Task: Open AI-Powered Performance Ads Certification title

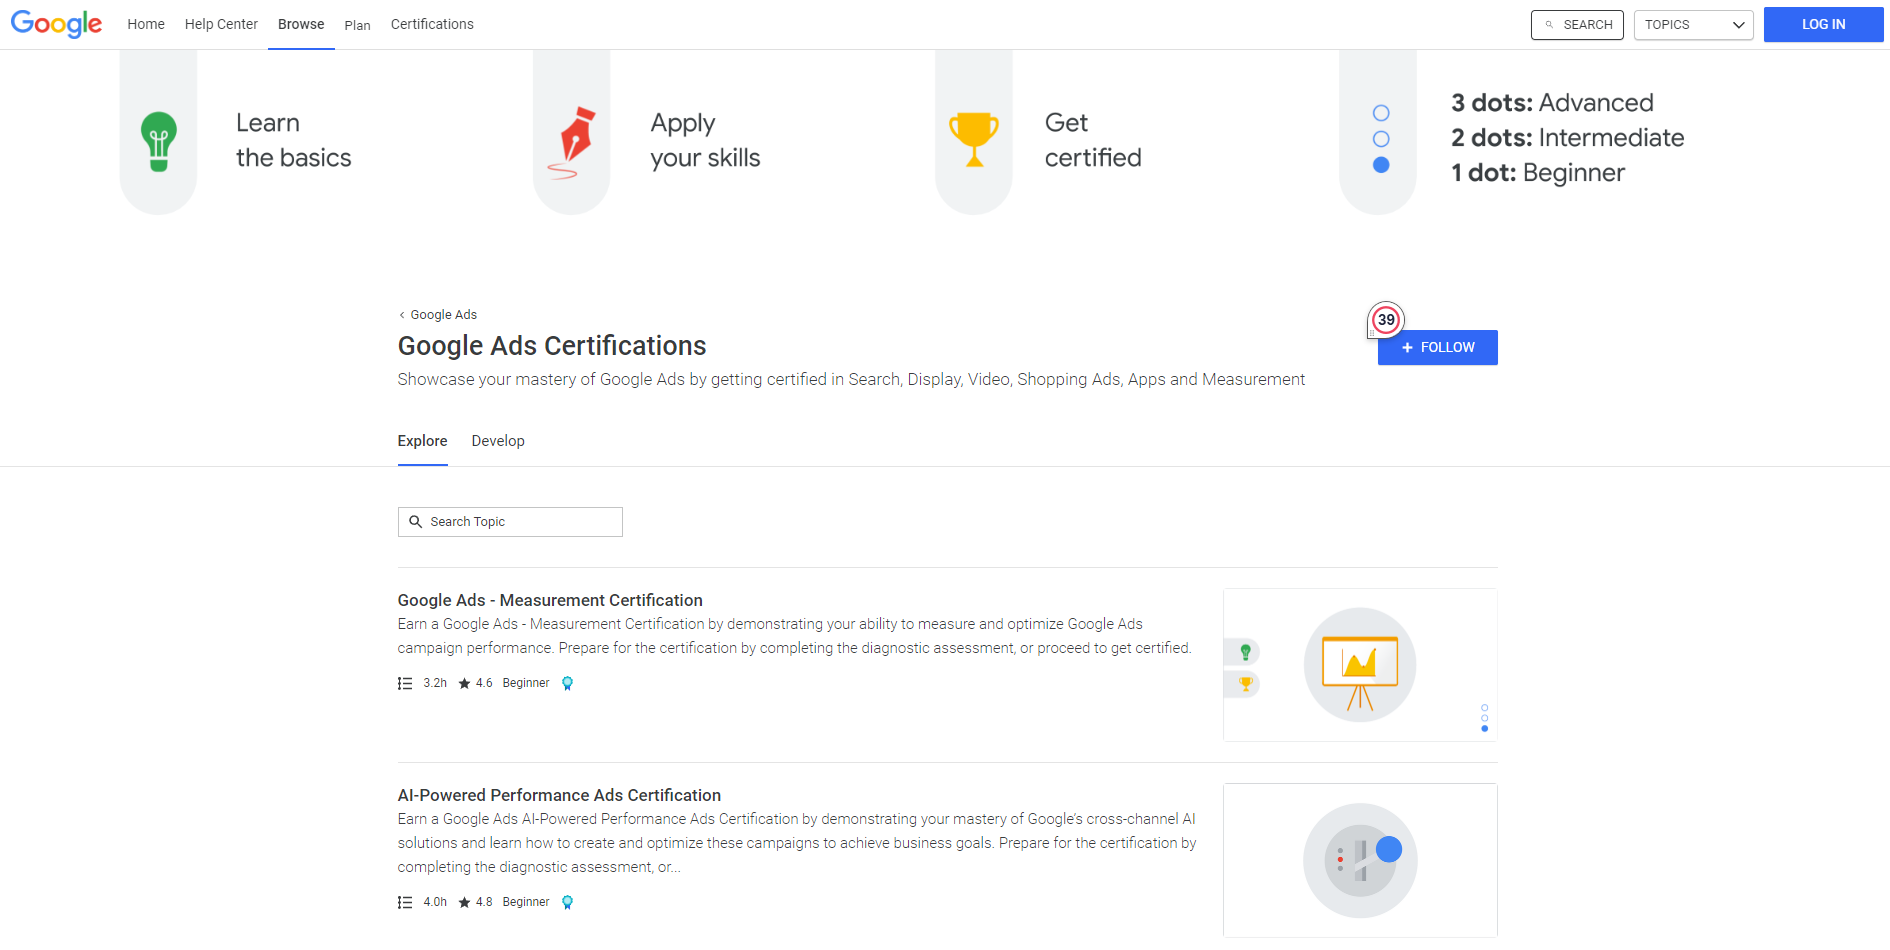Action: (x=559, y=795)
